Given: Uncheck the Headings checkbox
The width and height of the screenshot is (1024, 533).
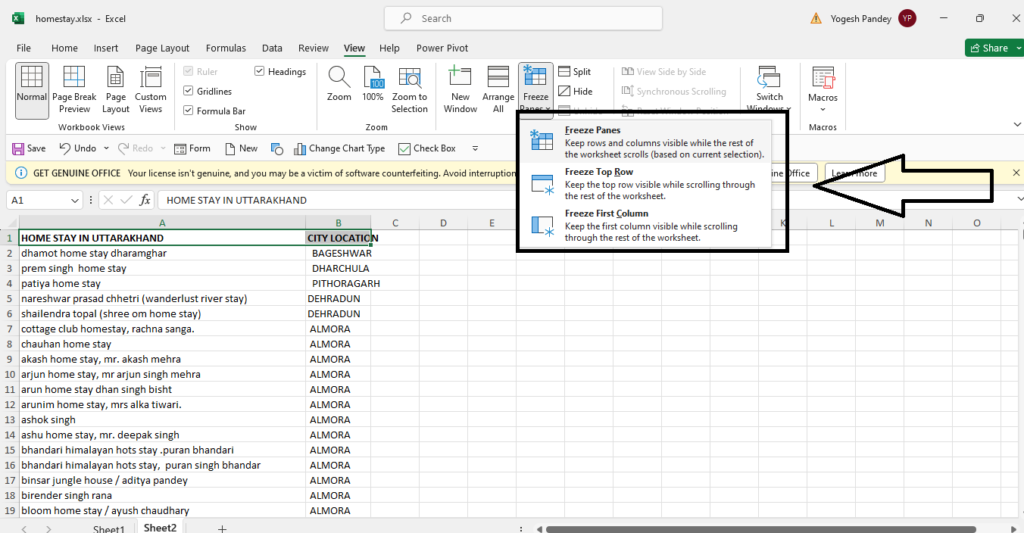Looking at the screenshot, I should 260,72.
